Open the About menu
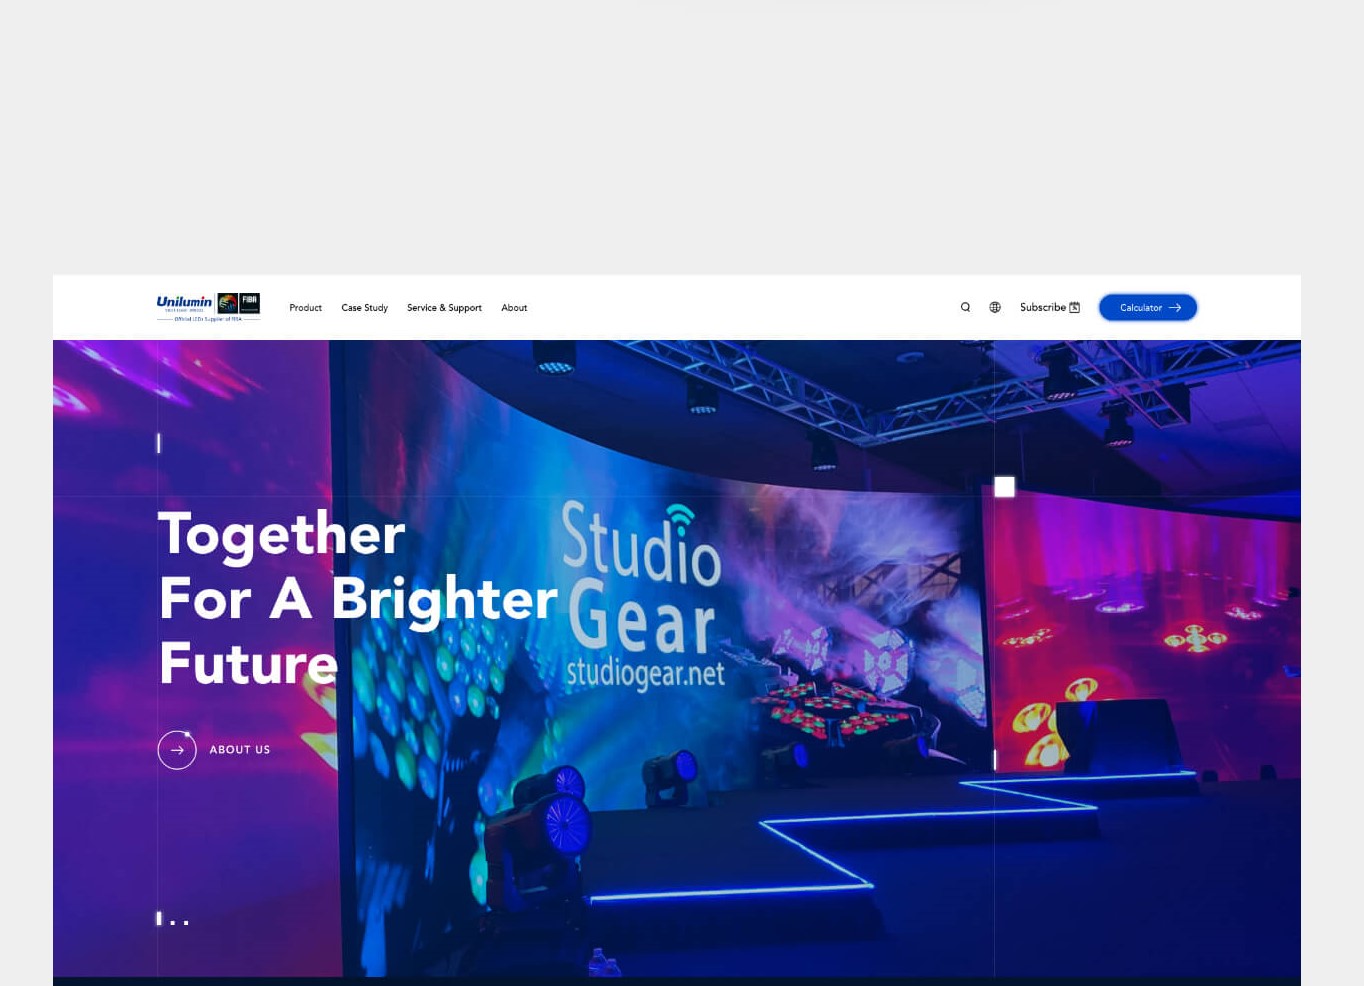1364x986 pixels. click(514, 308)
